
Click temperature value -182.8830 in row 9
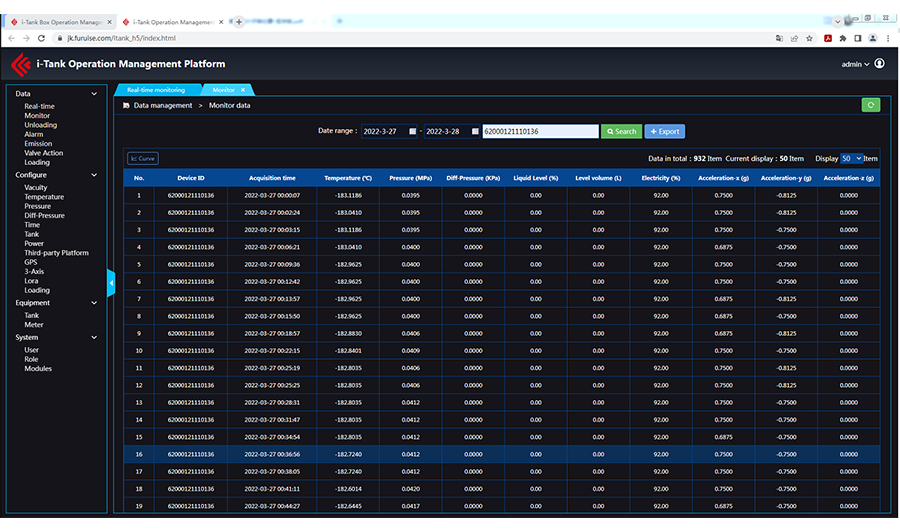(x=348, y=334)
